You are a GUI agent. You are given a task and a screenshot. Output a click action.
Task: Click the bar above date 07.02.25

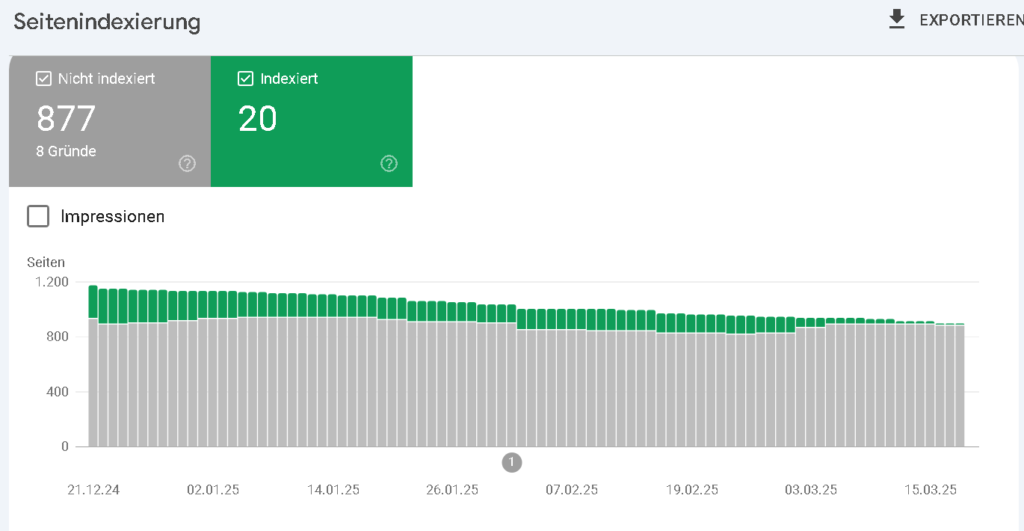pyautogui.click(x=571, y=378)
